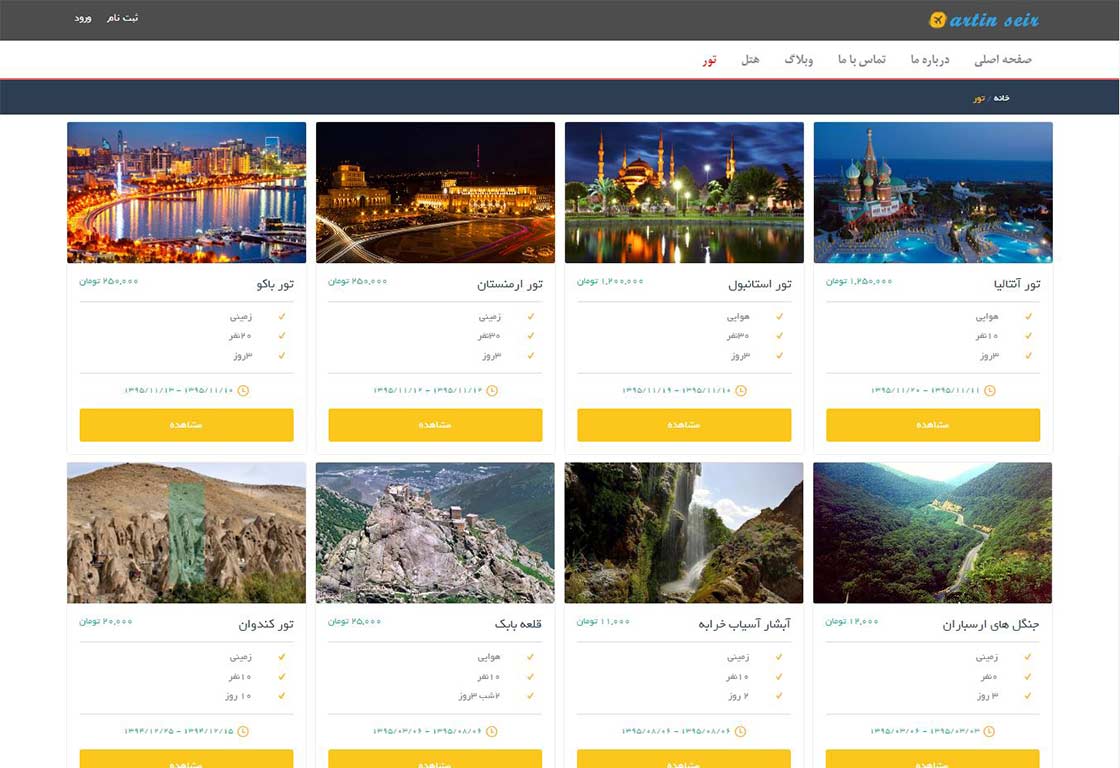Viewport: 1120px width, 768px height.
Task: Click the ۱,۲۰۰,۰۰۰ تومان price text
Action: tap(610, 281)
